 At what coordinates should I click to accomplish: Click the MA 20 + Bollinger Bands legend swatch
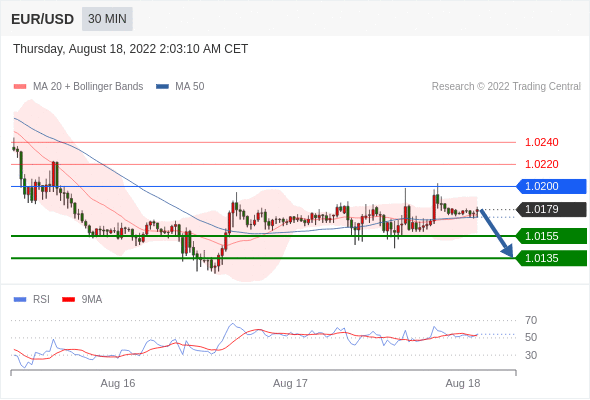[20, 87]
